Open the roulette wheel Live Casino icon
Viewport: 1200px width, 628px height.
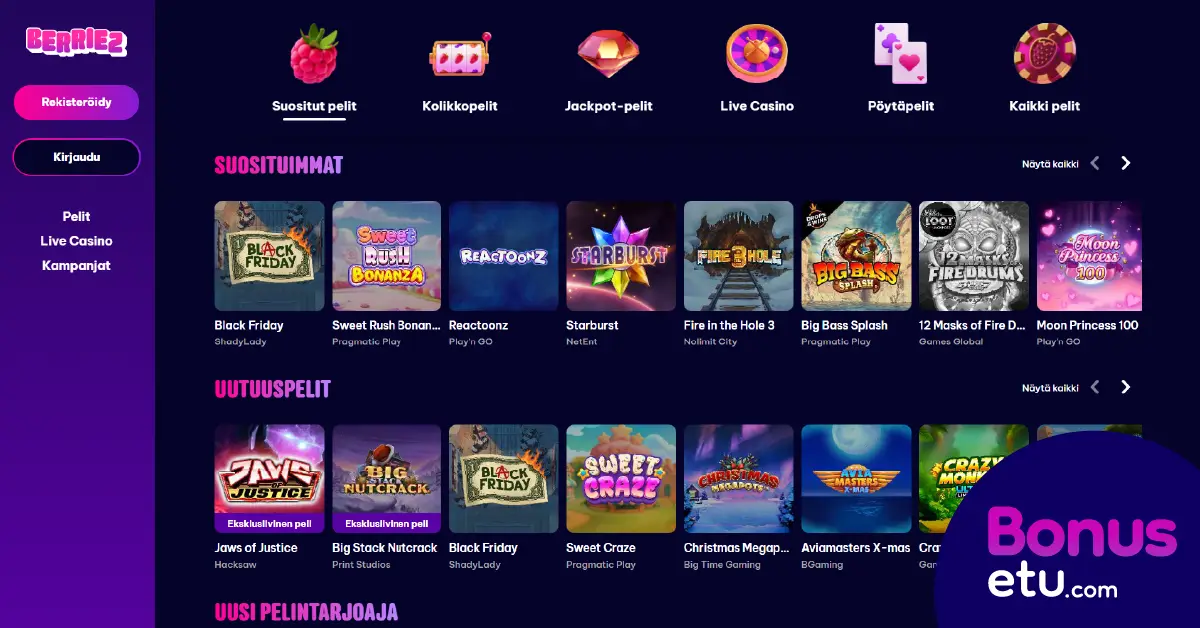[757, 54]
